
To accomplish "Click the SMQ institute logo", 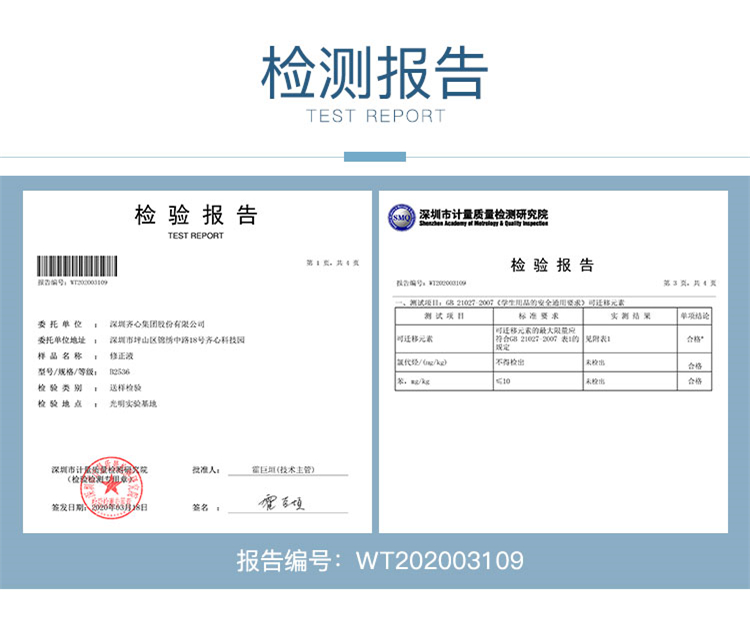I will (x=402, y=217).
